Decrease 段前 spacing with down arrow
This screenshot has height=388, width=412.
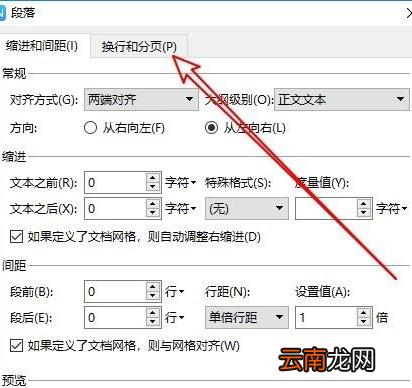153,296
